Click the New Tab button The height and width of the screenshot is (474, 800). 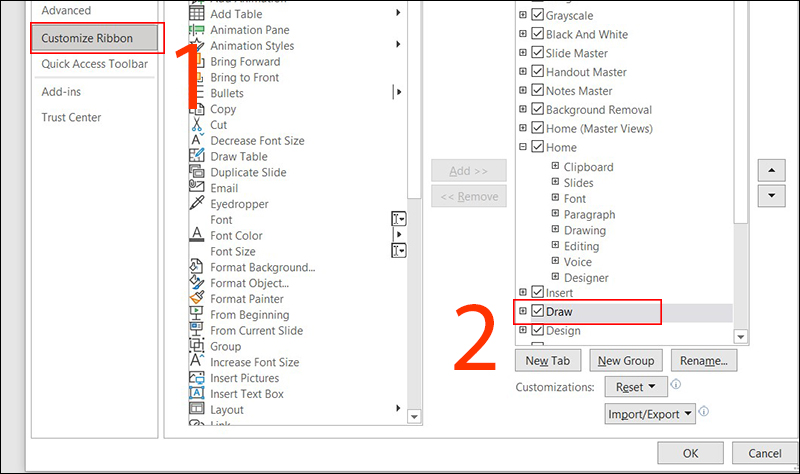[x=550, y=360]
